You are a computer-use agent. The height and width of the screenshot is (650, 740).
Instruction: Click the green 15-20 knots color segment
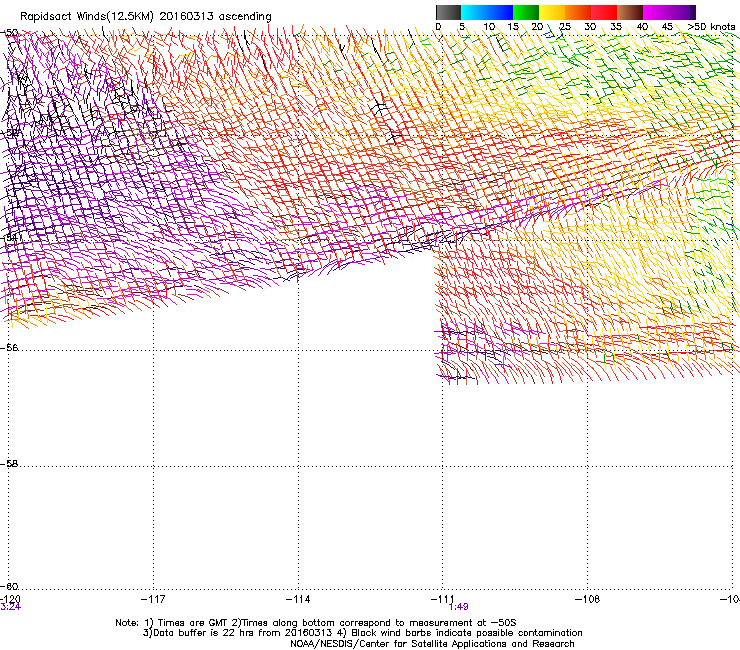click(526, 12)
